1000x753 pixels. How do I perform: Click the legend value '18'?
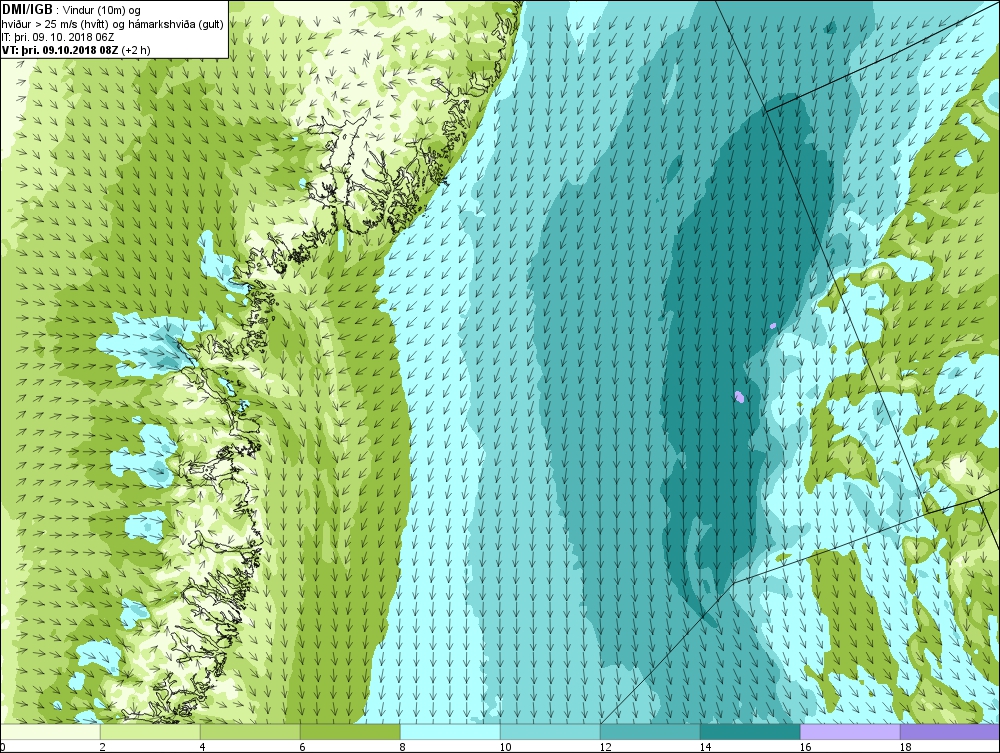pyautogui.click(x=905, y=747)
